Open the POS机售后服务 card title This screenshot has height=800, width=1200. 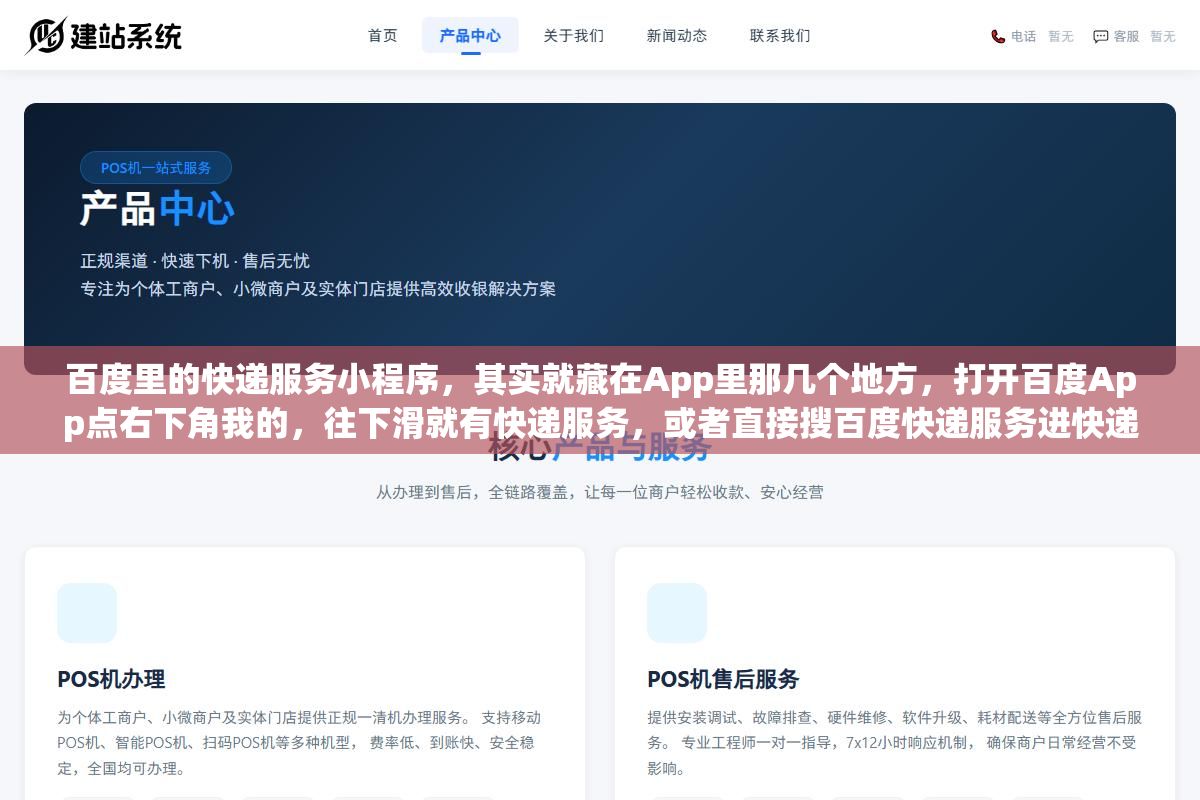tap(723, 679)
